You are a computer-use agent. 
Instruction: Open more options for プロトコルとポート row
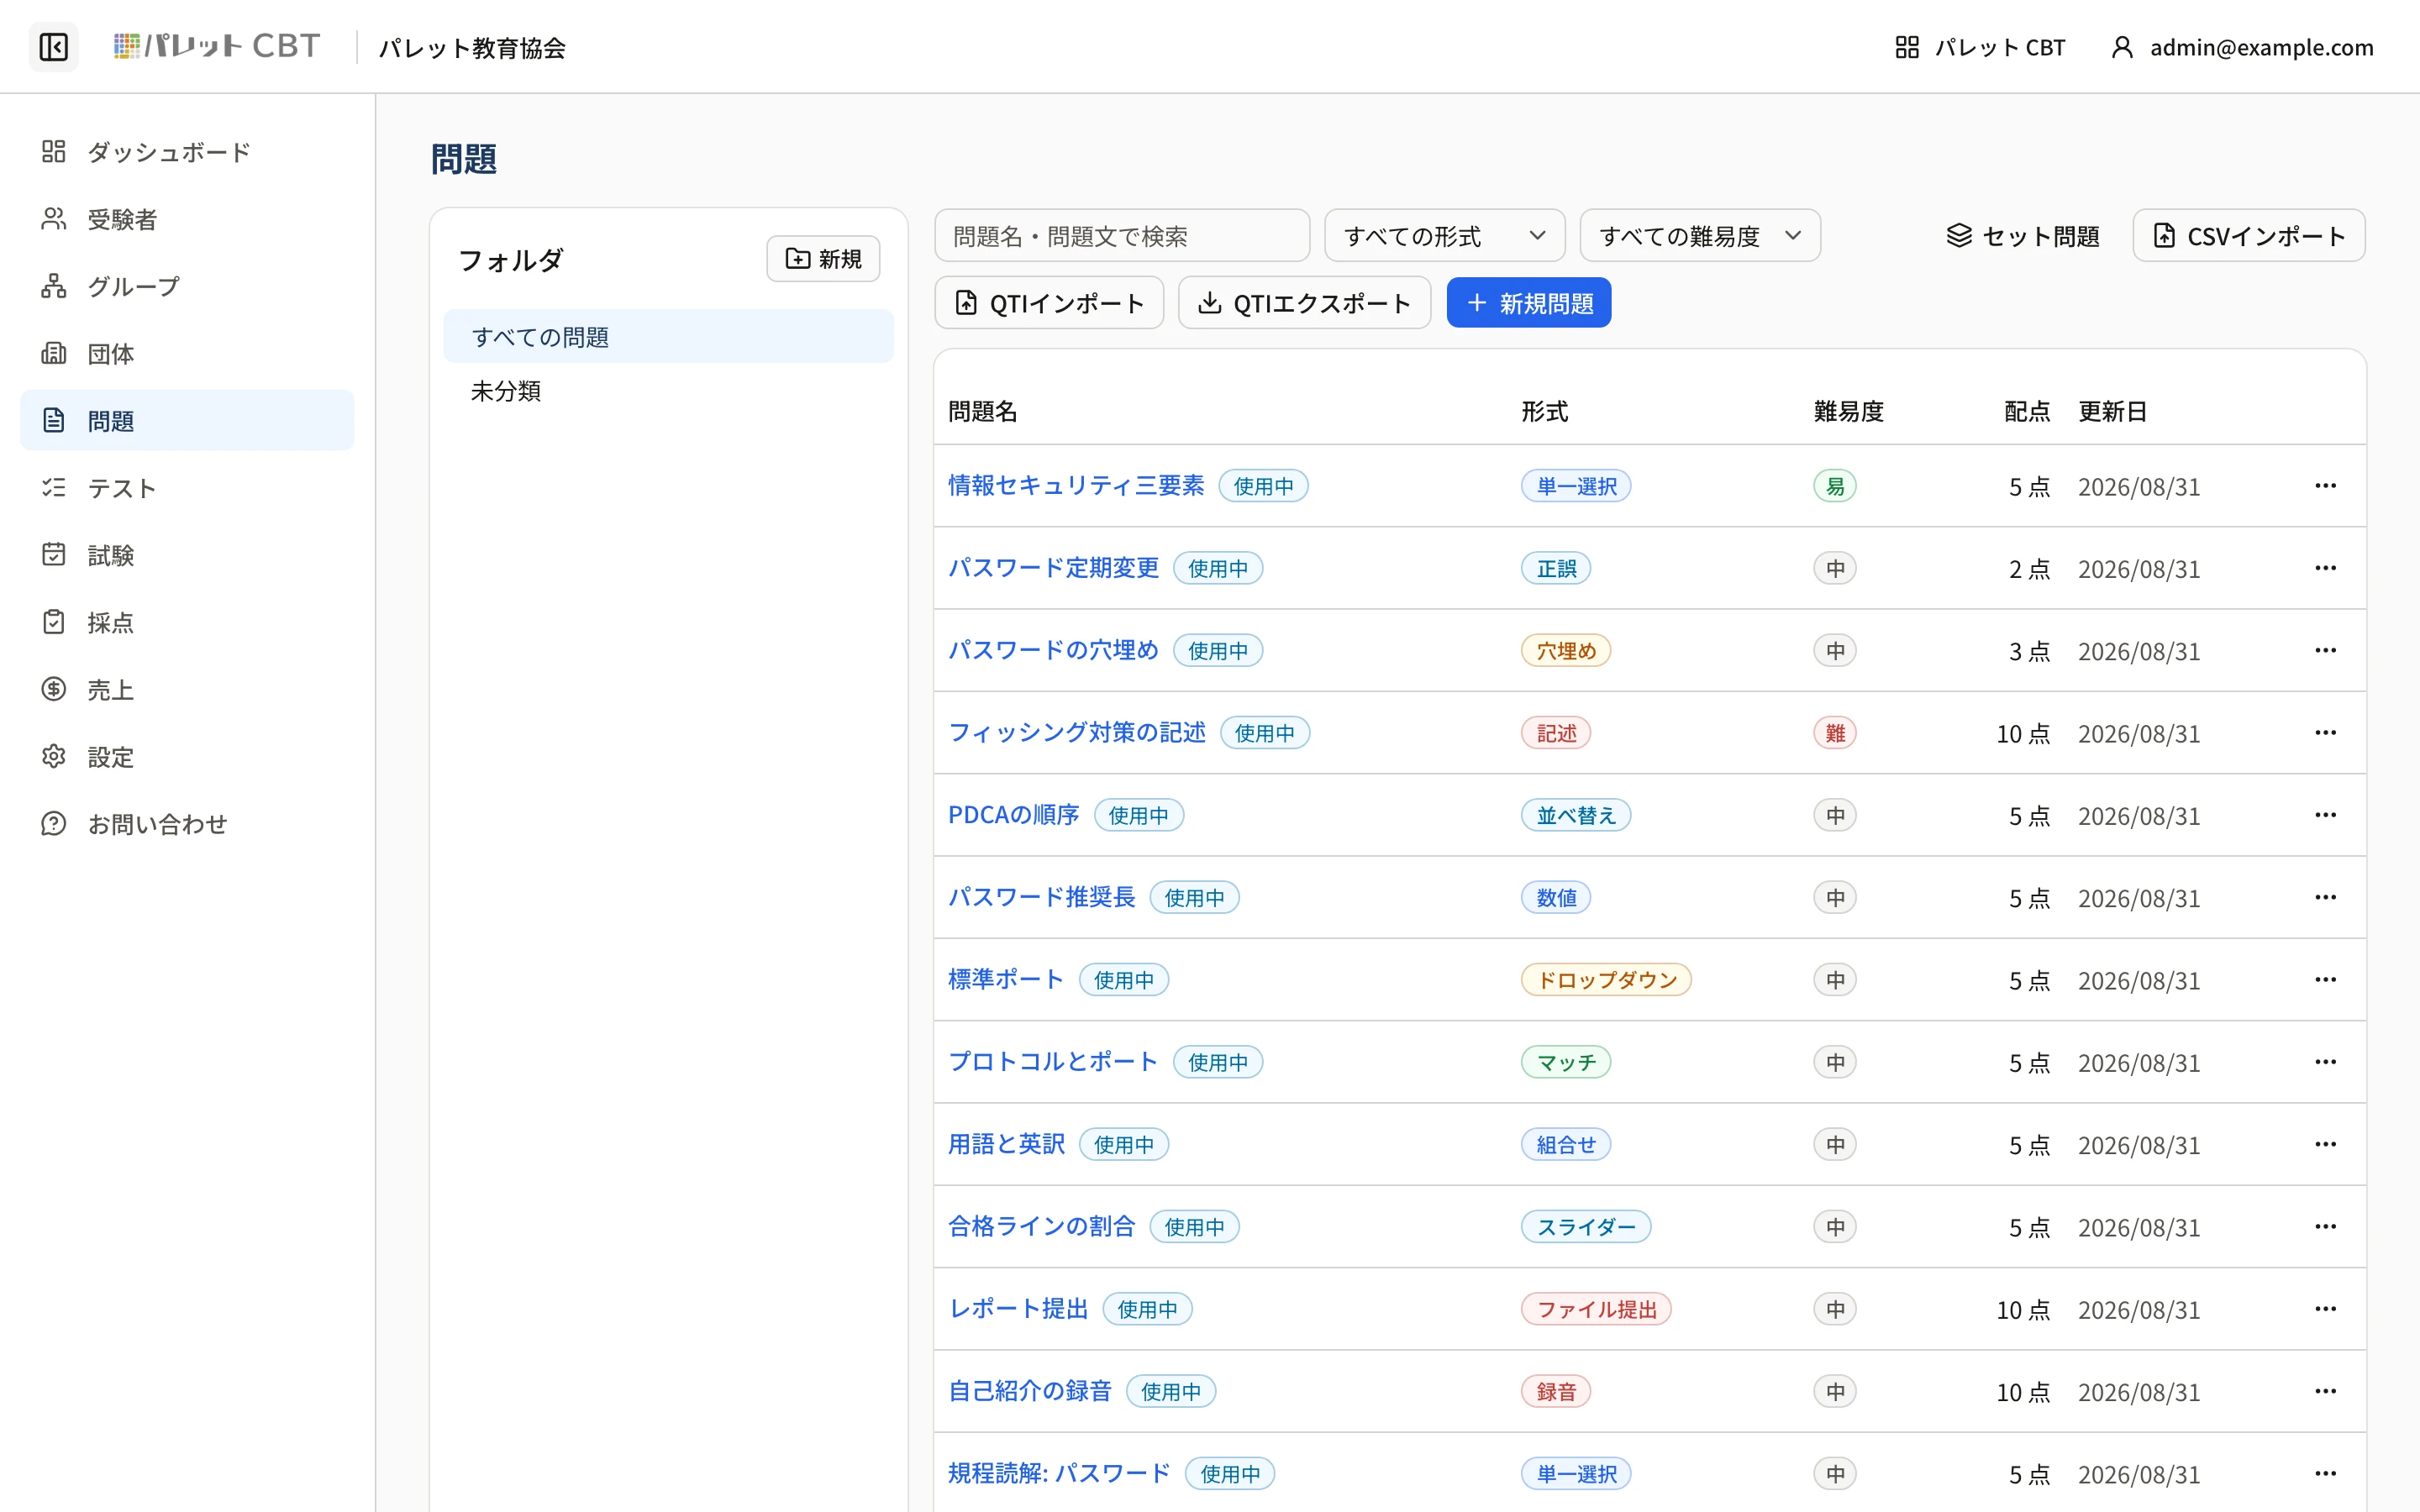tap(2325, 1062)
